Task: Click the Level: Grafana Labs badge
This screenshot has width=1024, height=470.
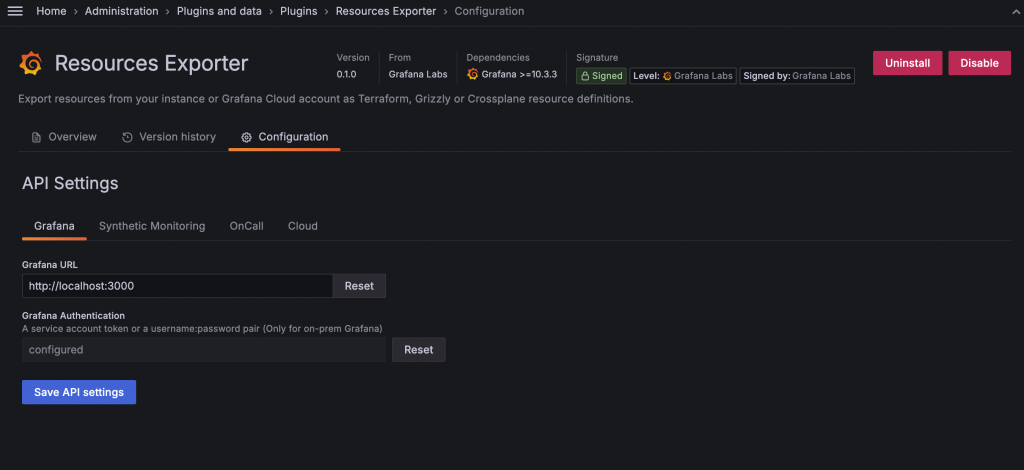Action: [683, 76]
